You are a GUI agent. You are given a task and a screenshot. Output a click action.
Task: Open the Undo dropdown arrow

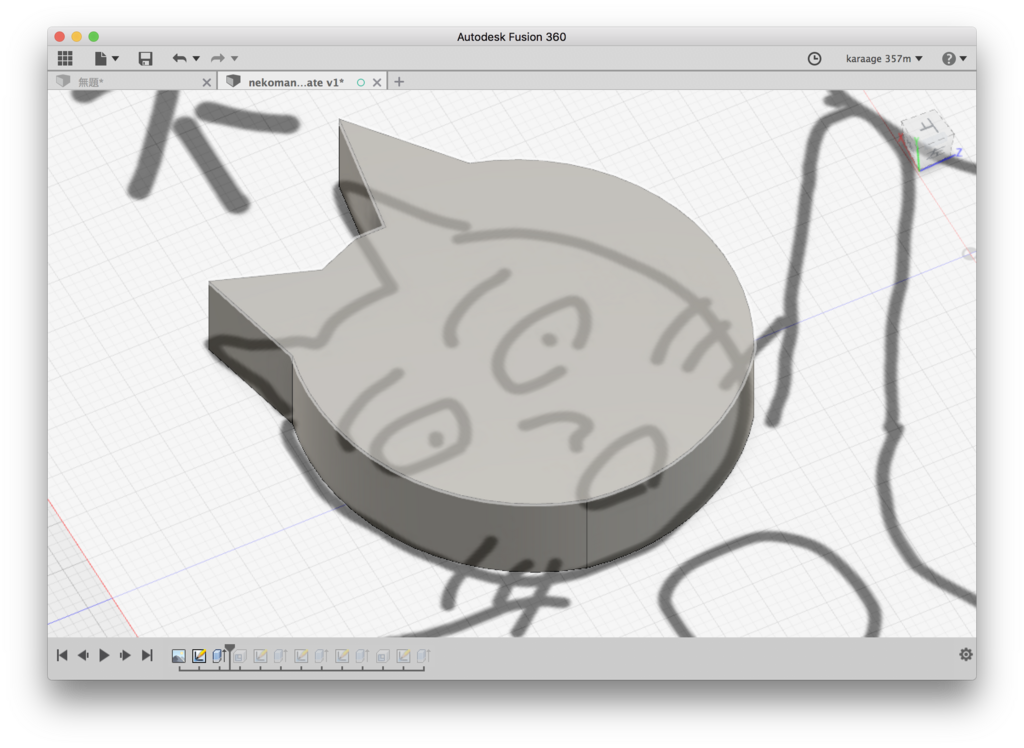pos(196,58)
